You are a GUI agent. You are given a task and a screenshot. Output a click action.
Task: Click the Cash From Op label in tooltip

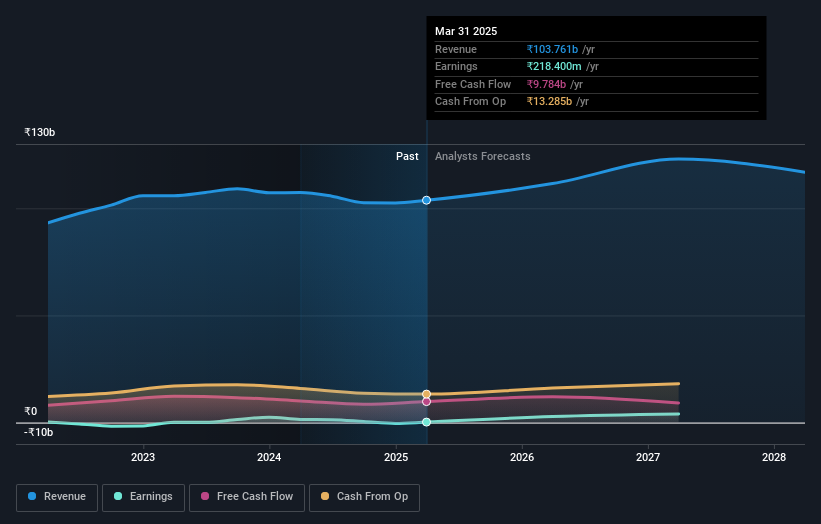pos(470,102)
